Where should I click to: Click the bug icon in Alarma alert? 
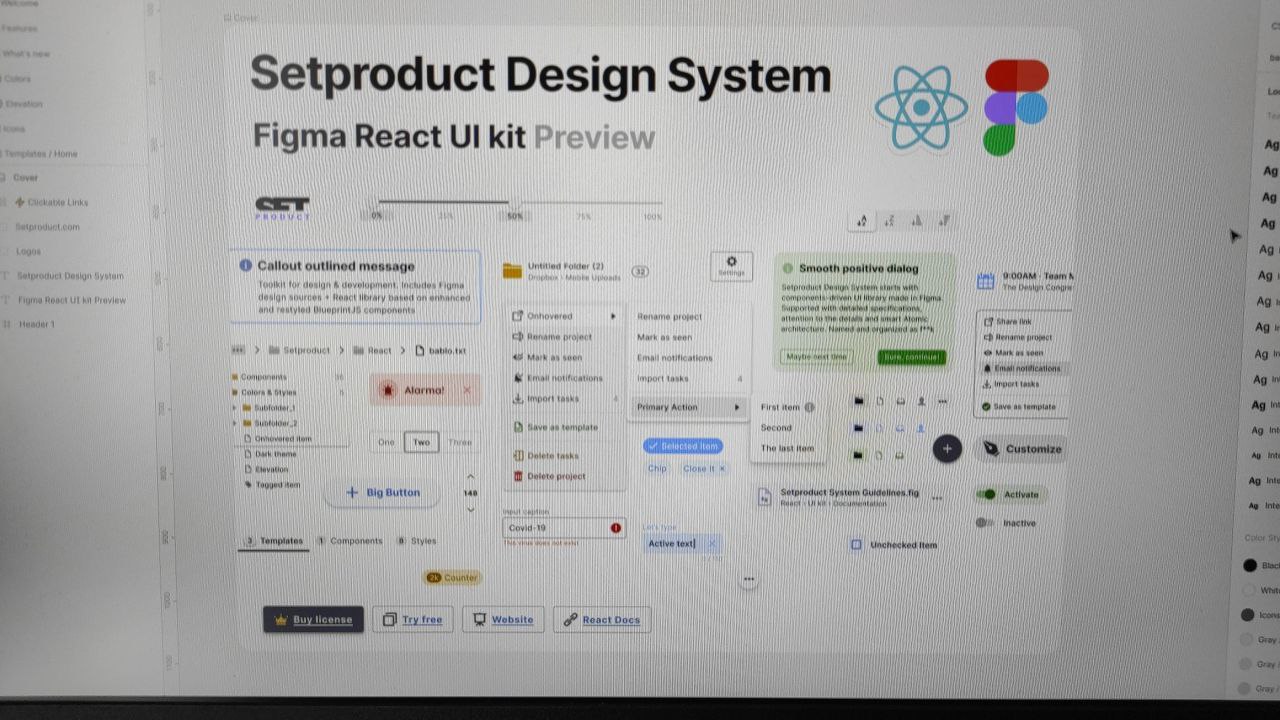pyautogui.click(x=388, y=390)
